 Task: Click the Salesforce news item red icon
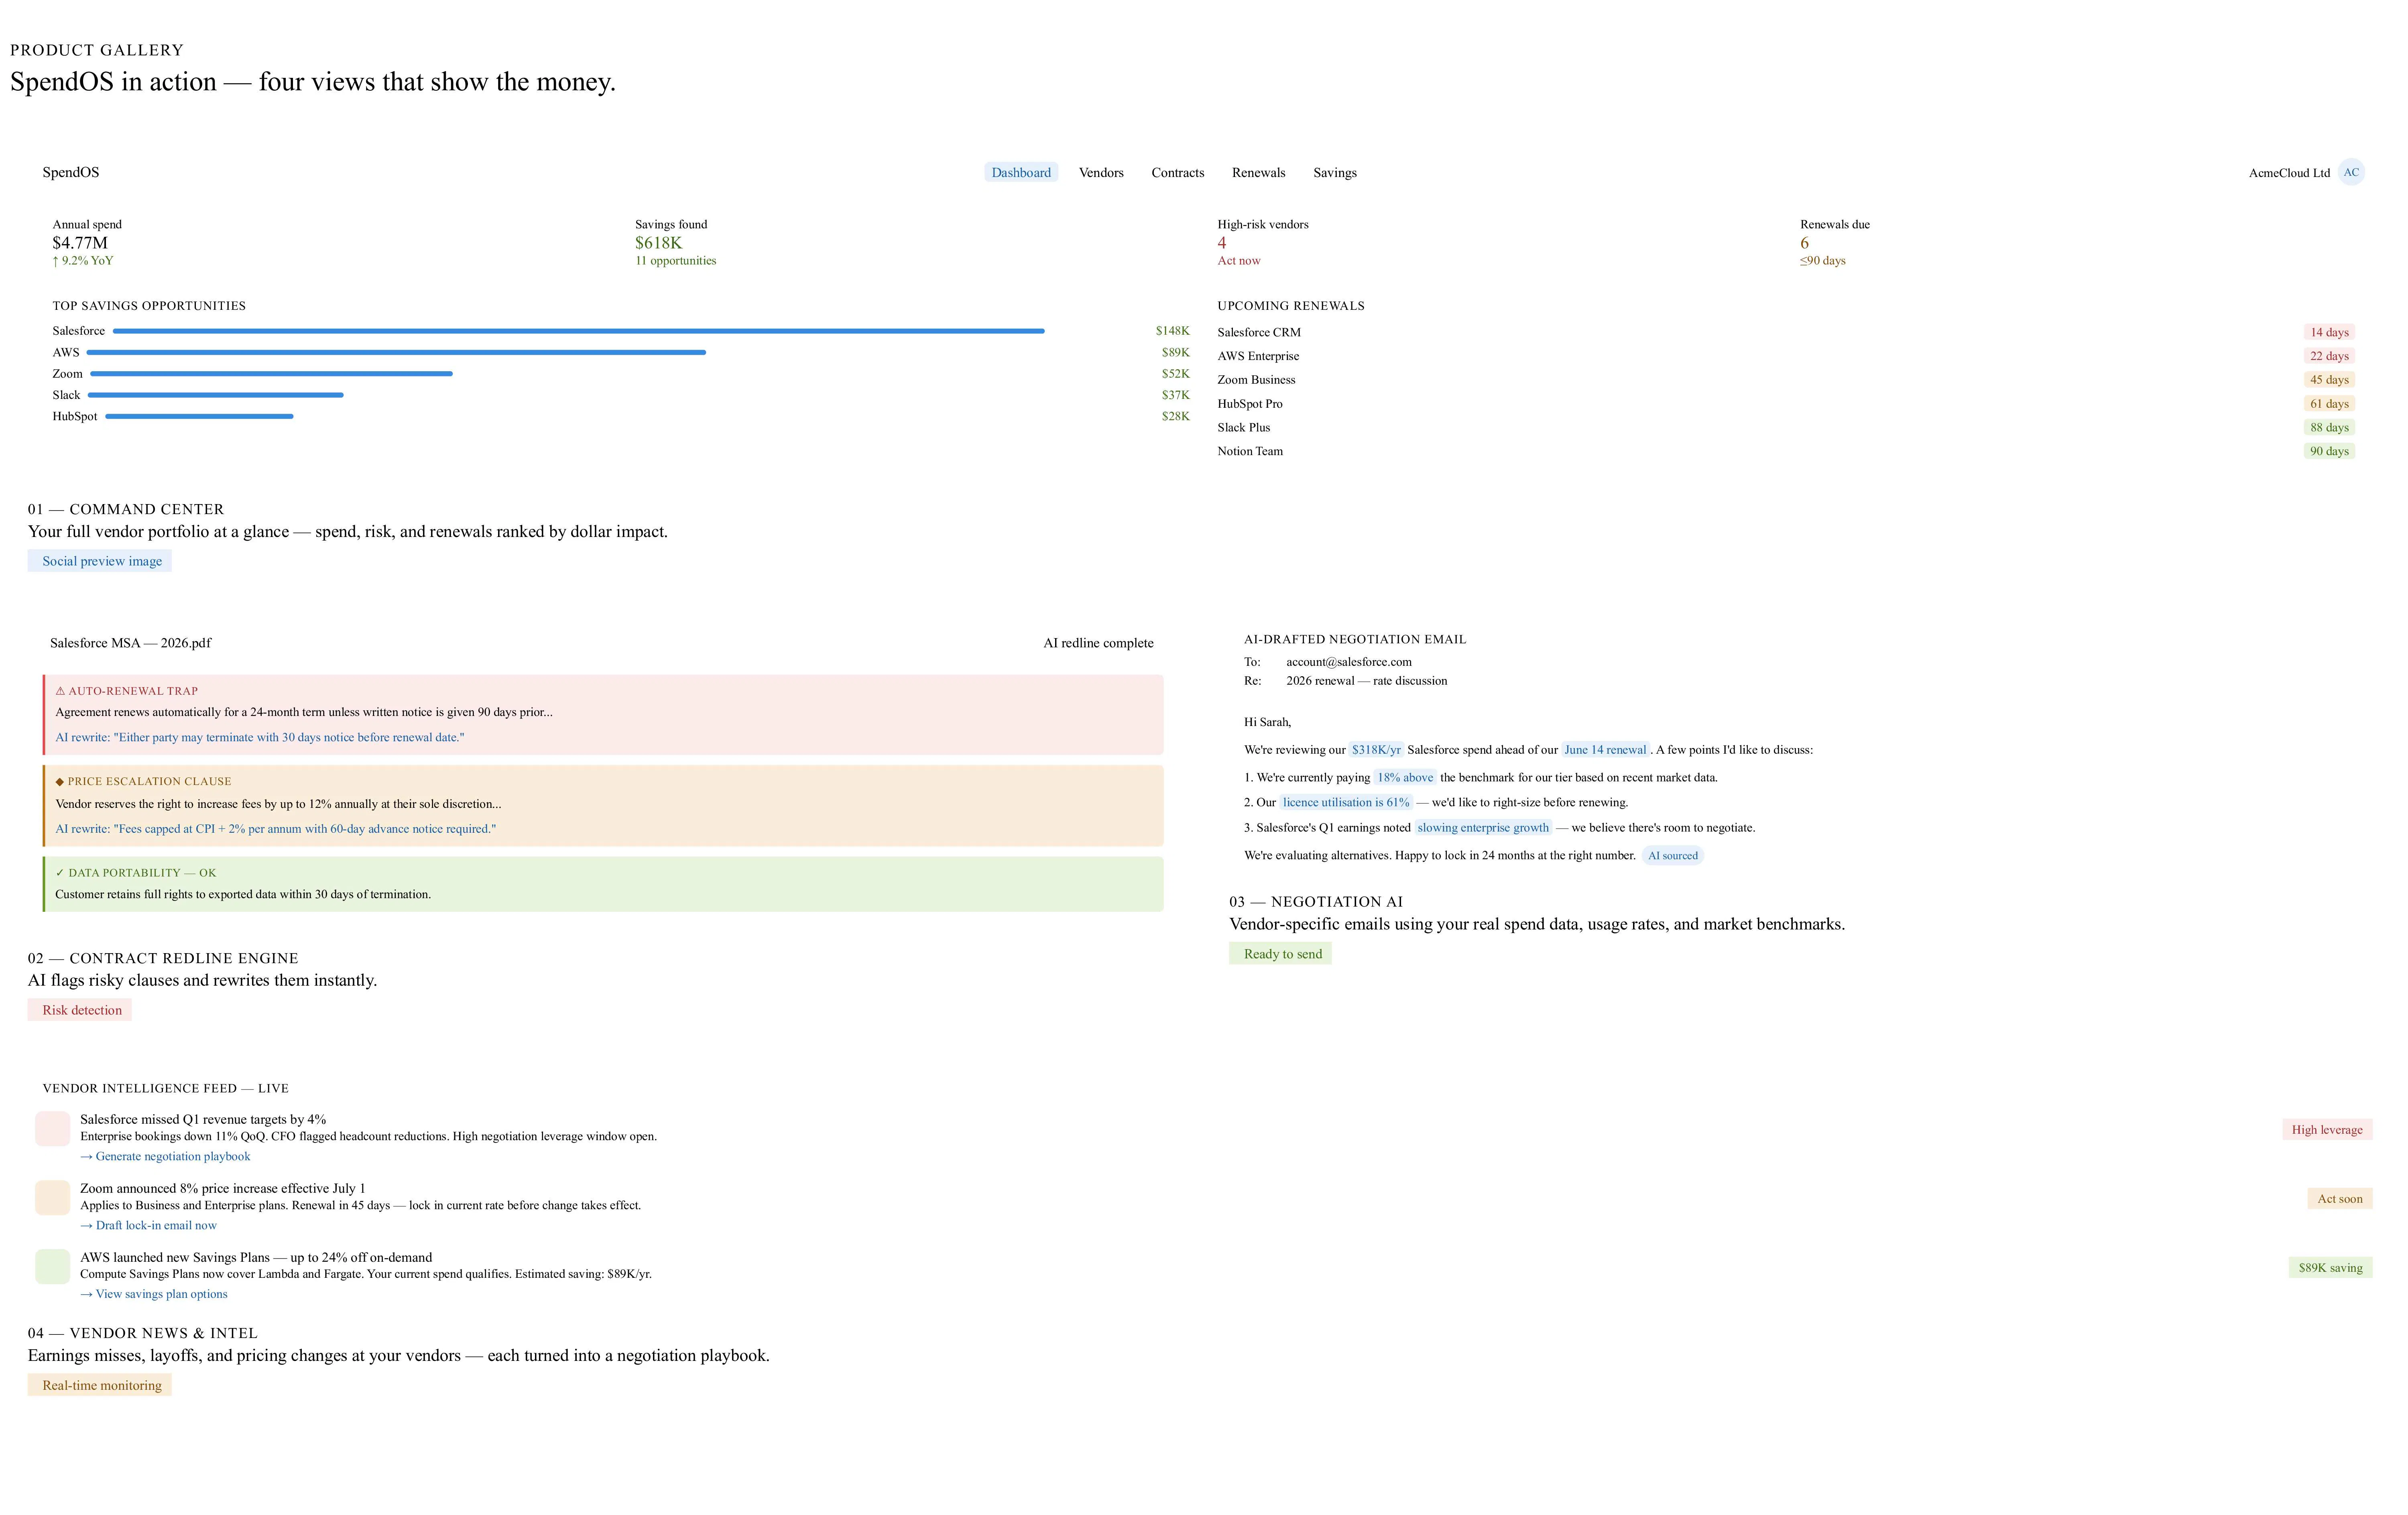point(52,1129)
